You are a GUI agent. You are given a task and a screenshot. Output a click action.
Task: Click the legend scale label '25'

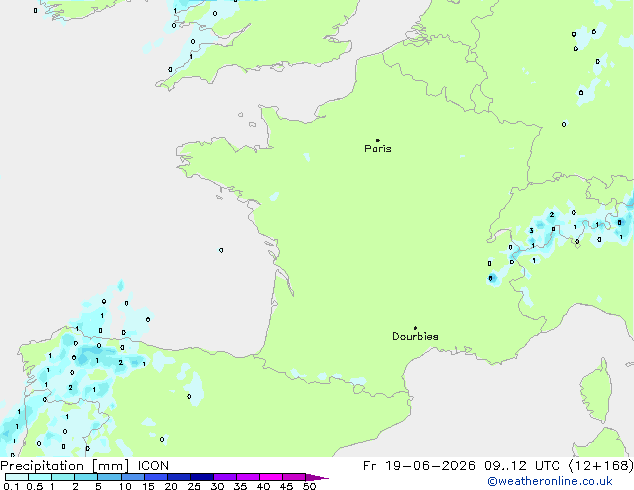click(x=194, y=486)
